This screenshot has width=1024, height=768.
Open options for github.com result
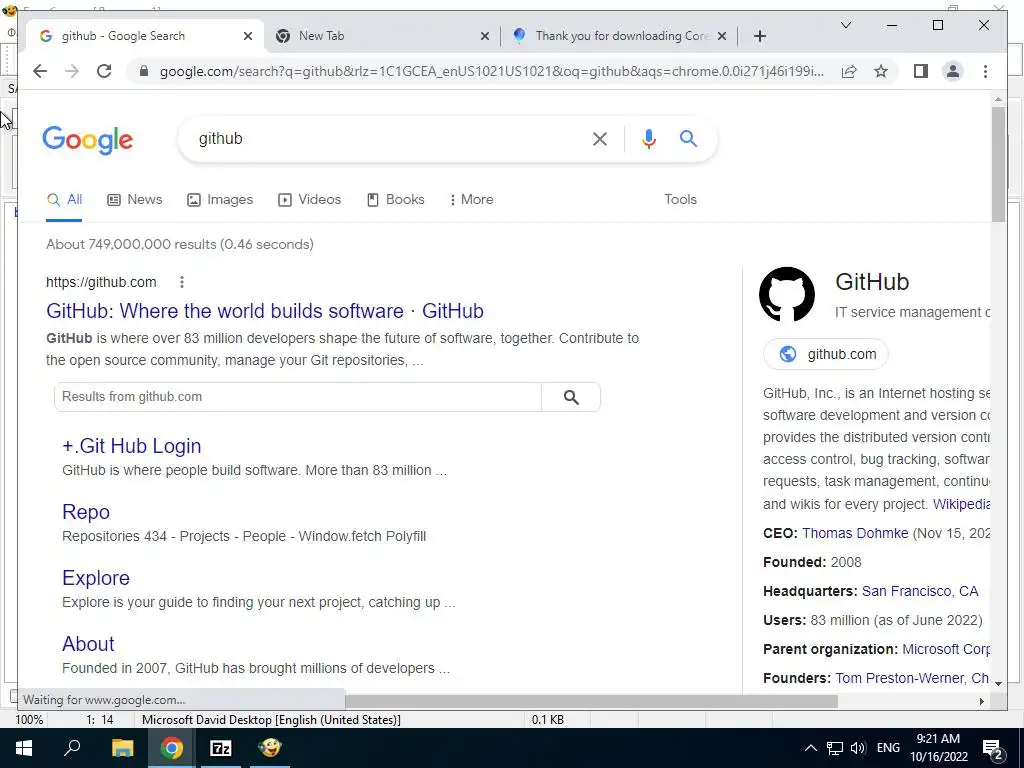(x=182, y=282)
